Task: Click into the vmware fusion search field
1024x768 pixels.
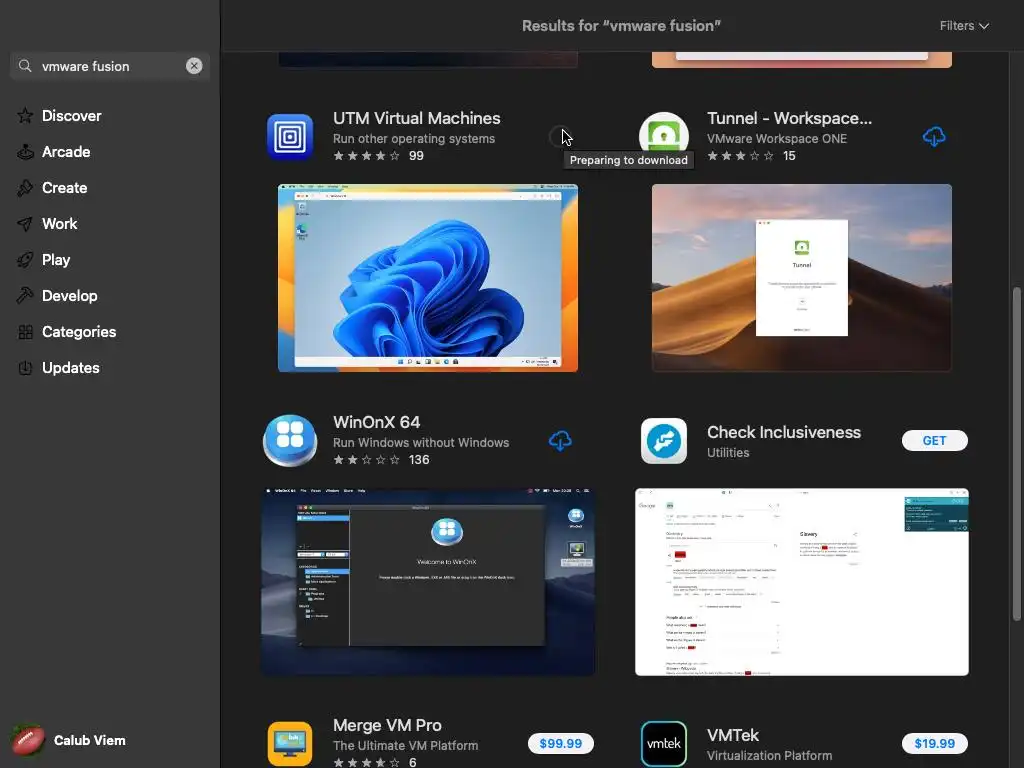Action: [110, 66]
